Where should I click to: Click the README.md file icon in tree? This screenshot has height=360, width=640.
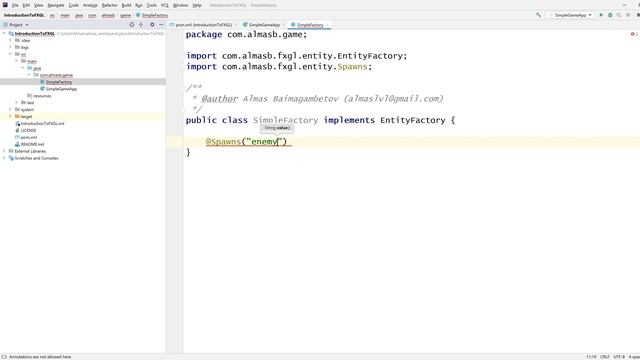(17, 144)
